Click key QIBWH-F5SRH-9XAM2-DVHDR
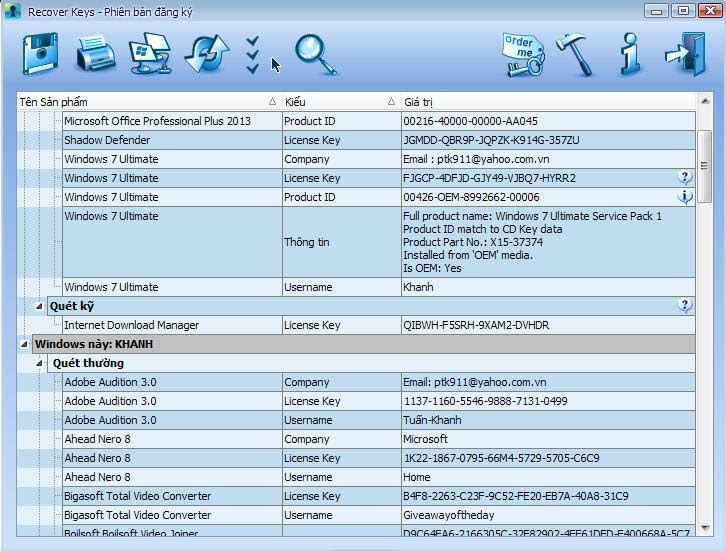Viewport: 726px width, 551px height. pyautogui.click(x=476, y=326)
